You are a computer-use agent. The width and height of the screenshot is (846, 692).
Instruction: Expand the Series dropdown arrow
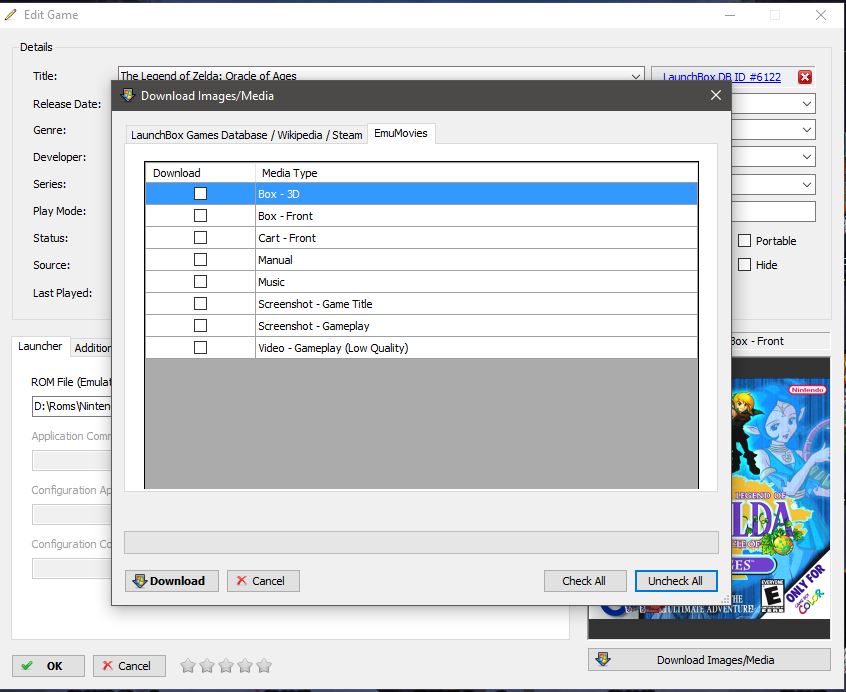[x=807, y=184]
